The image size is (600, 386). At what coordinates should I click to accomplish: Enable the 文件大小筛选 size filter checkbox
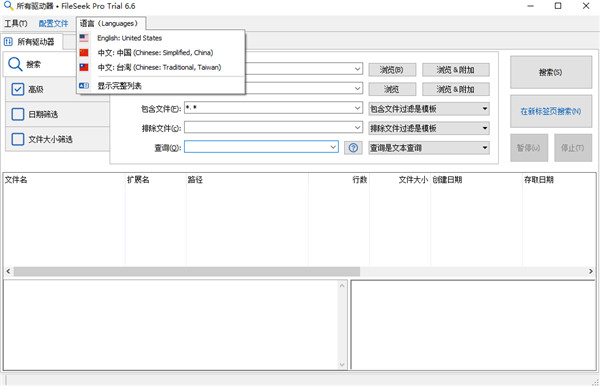(18, 139)
